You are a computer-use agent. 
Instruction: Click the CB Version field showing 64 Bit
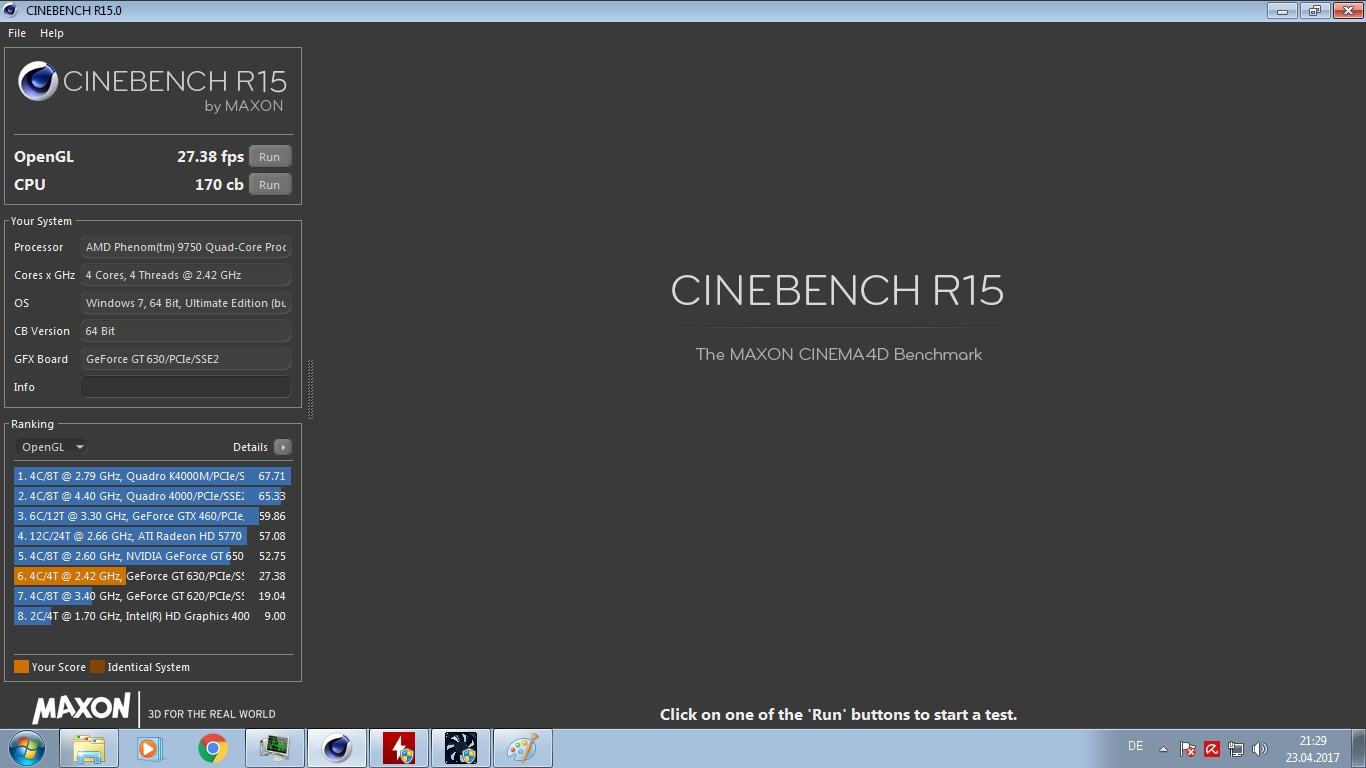point(186,331)
